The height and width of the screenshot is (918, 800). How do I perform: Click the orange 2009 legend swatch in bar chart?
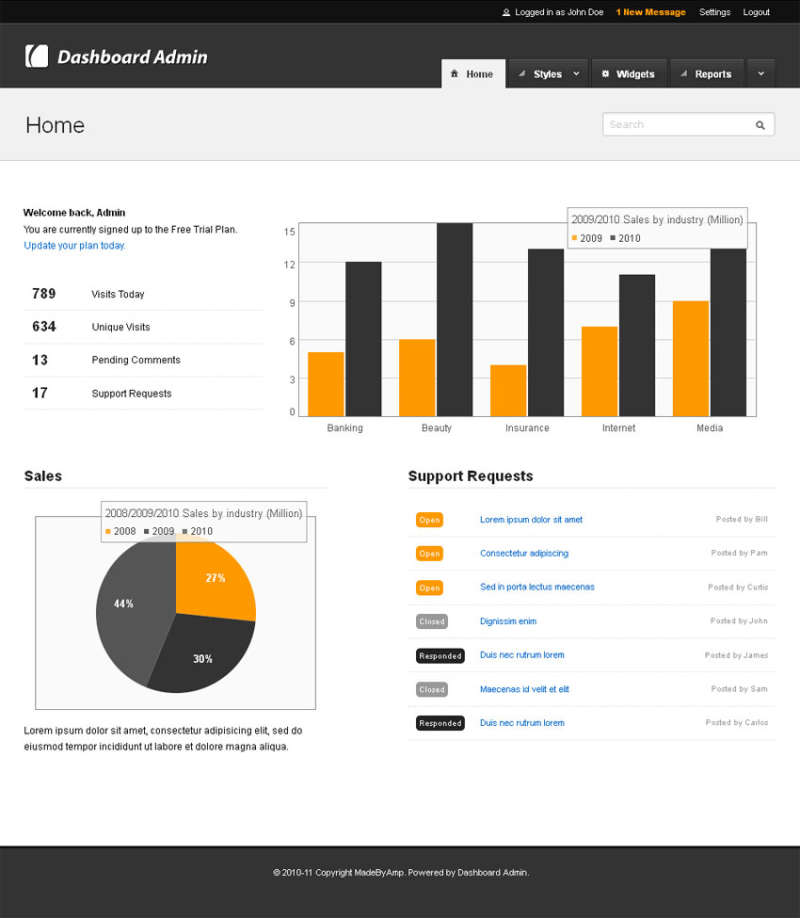click(575, 238)
